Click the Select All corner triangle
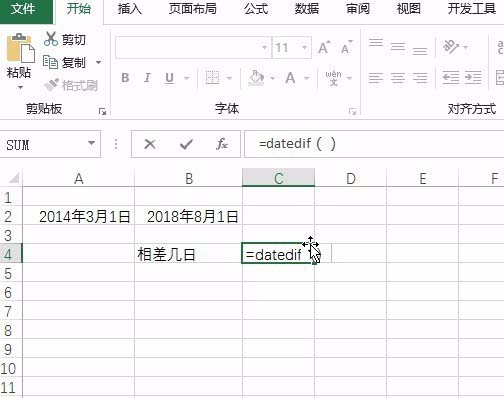The width and height of the screenshot is (504, 398). 14,179
